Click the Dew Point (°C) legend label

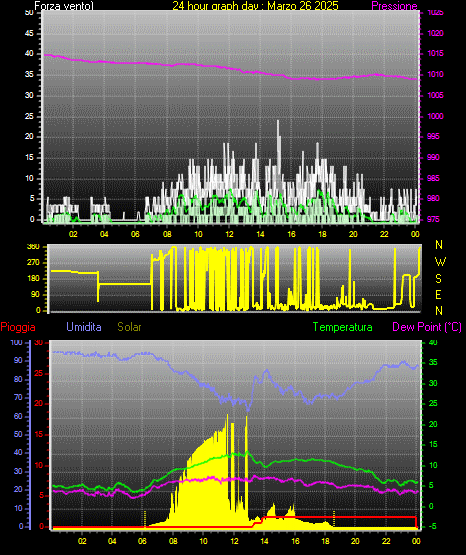pyautogui.click(x=427, y=327)
